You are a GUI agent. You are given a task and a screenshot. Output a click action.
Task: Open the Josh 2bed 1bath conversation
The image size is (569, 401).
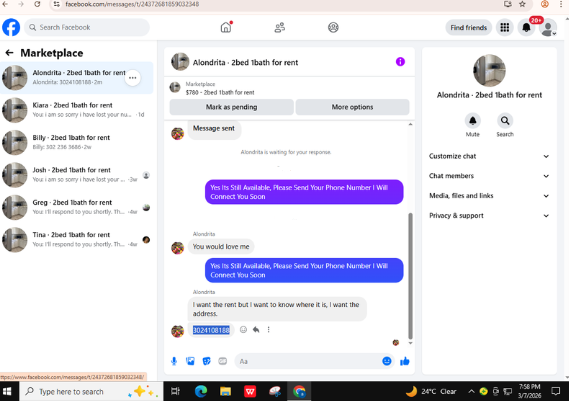[x=77, y=175]
